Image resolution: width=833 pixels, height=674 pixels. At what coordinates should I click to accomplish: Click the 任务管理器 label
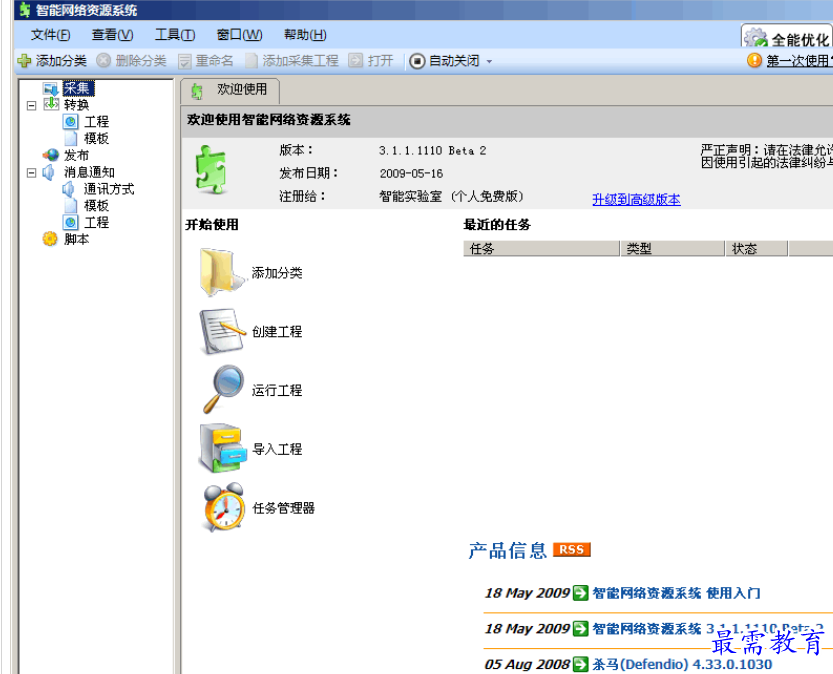(x=284, y=508)
